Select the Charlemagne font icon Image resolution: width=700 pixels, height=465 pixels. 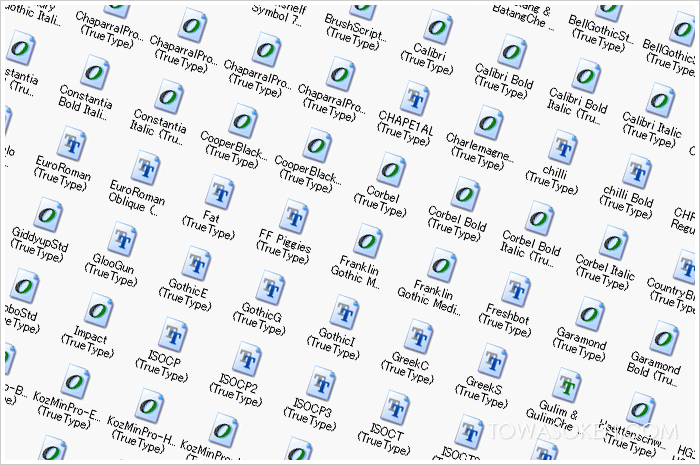pos(488,122)
